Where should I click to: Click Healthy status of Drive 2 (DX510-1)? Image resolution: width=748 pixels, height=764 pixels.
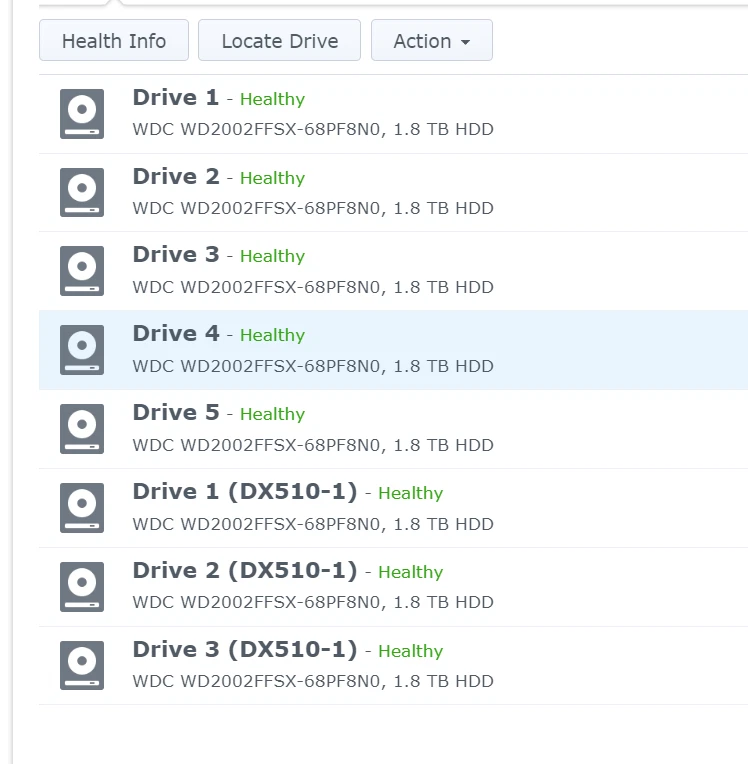410,572
